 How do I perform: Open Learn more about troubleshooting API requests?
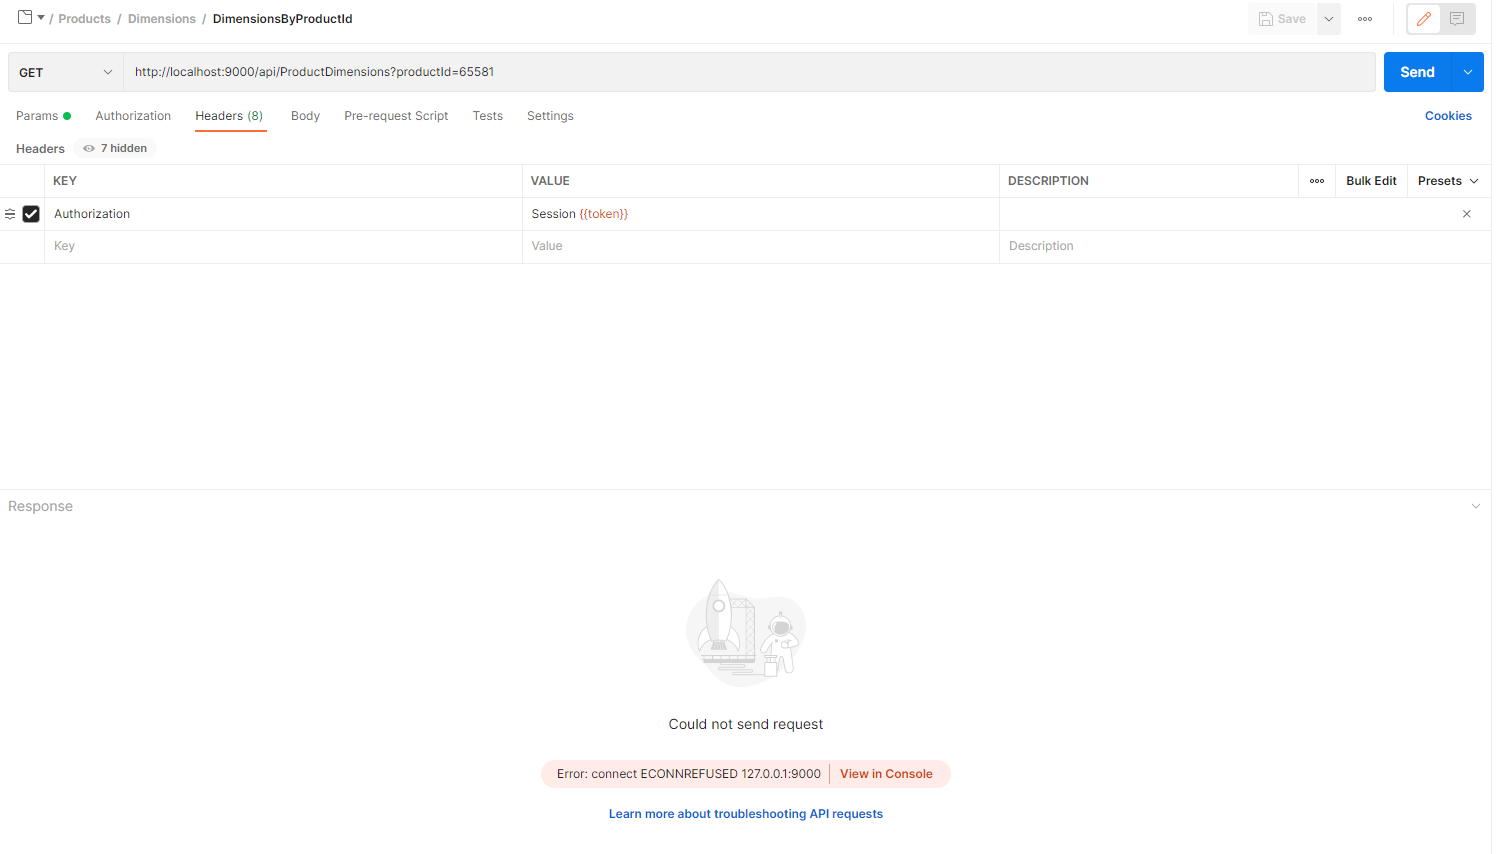click(746, 814)
